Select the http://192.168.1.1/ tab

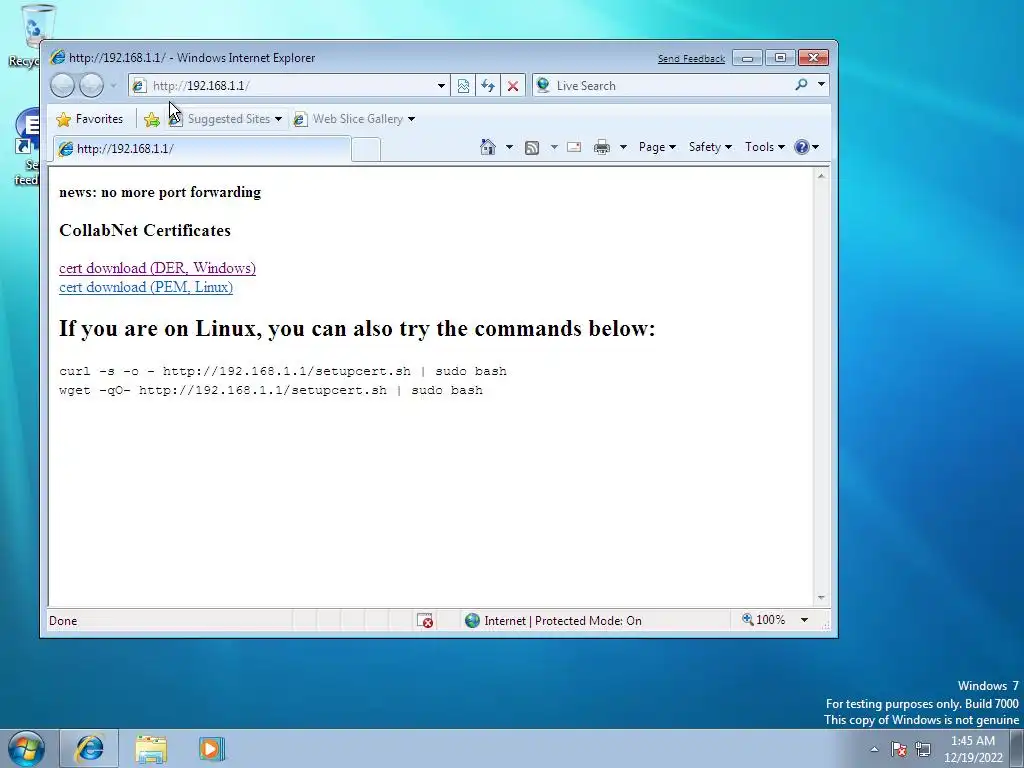pyautogui.click(x=202, y=149)
